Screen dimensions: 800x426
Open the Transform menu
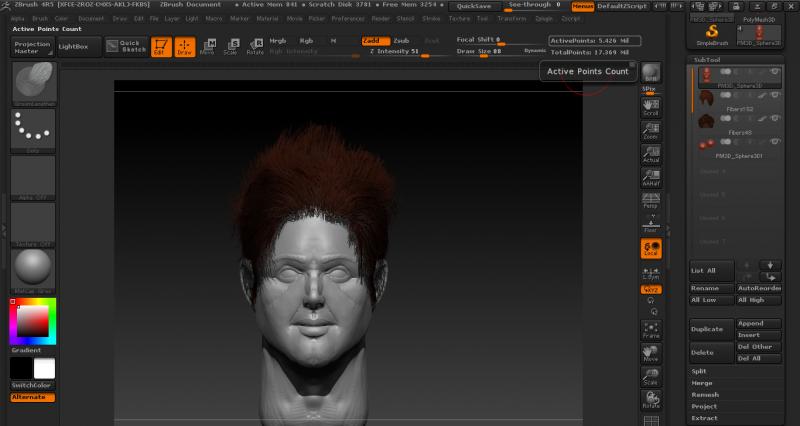click(511, 18)
